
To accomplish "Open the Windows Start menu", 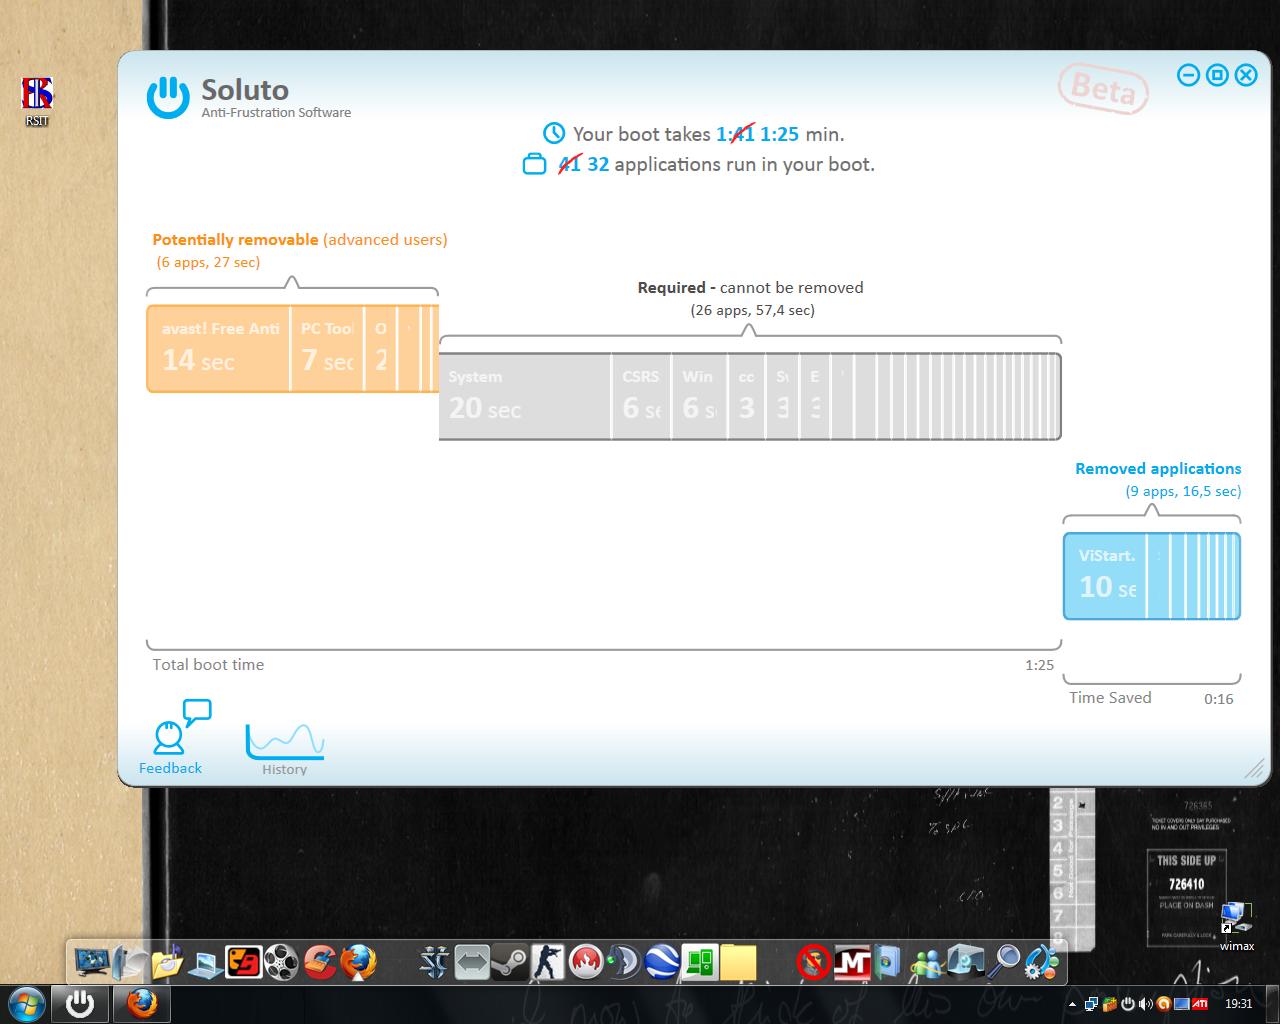I will pos(25,1002).
